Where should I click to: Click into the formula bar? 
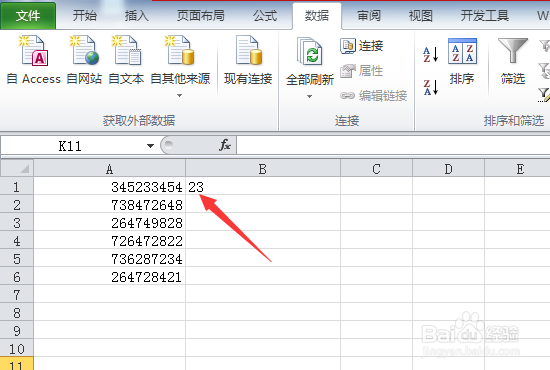393,145
